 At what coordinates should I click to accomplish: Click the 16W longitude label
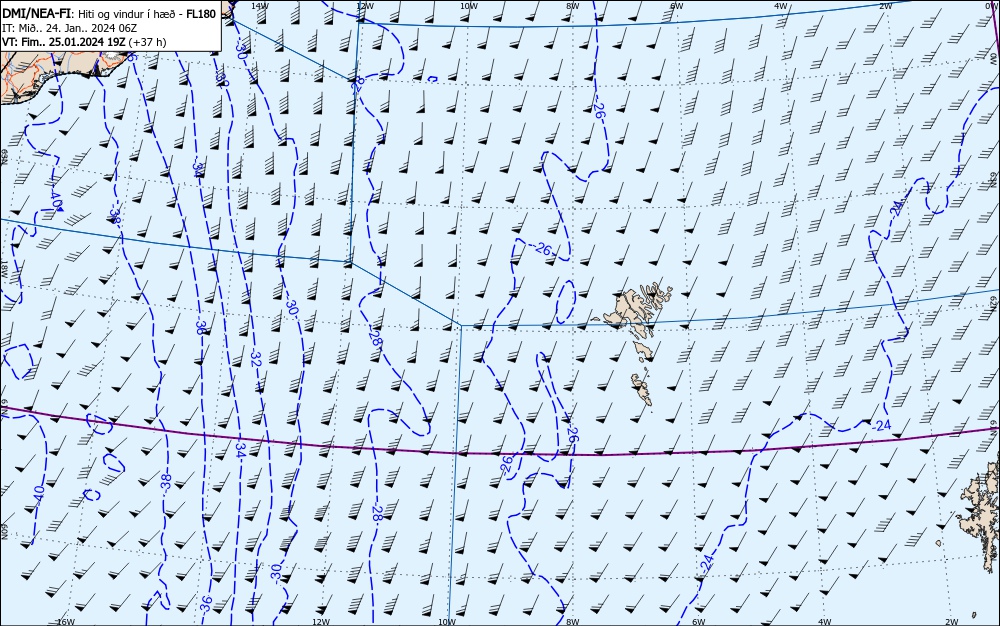click(x=66, y=622)
